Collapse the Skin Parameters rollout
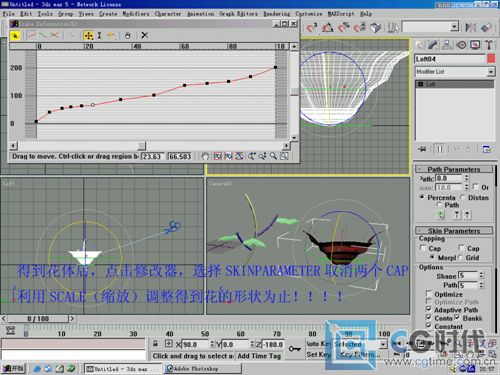Image resolution: width=500 pixels, height=375 pixels. [454, 231]
